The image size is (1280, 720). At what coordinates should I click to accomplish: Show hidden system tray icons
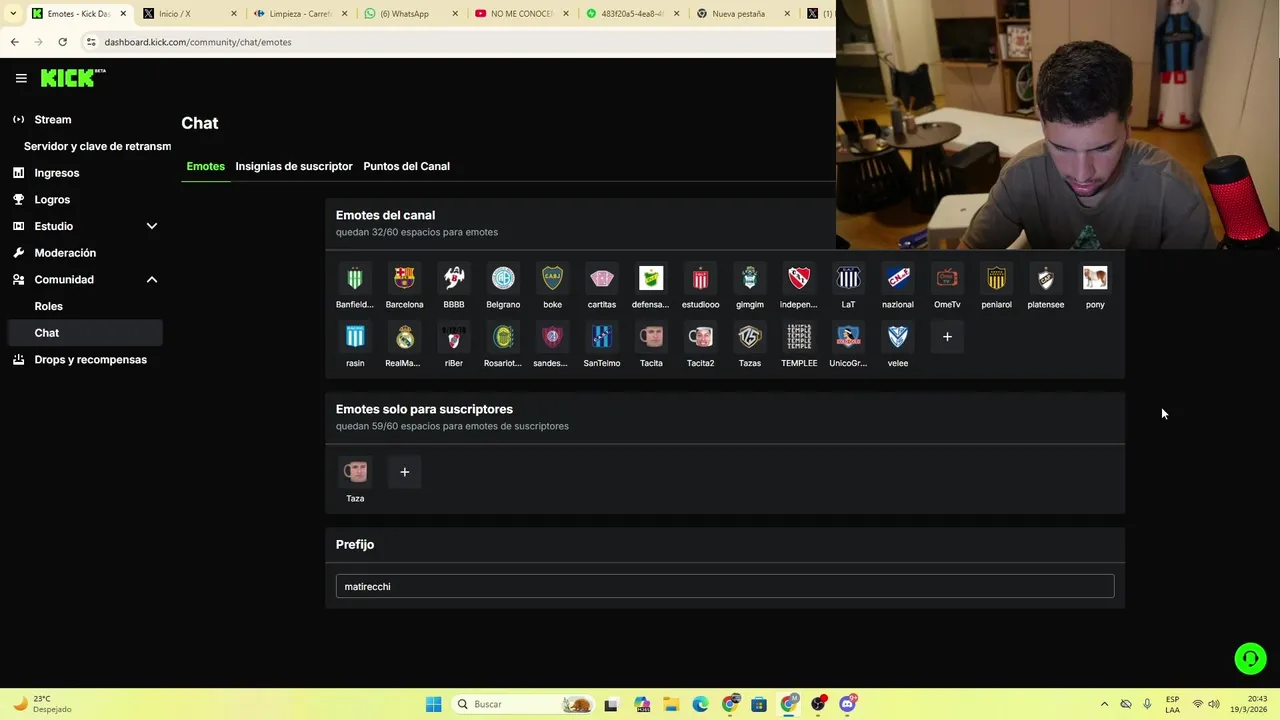(1104, 704)
